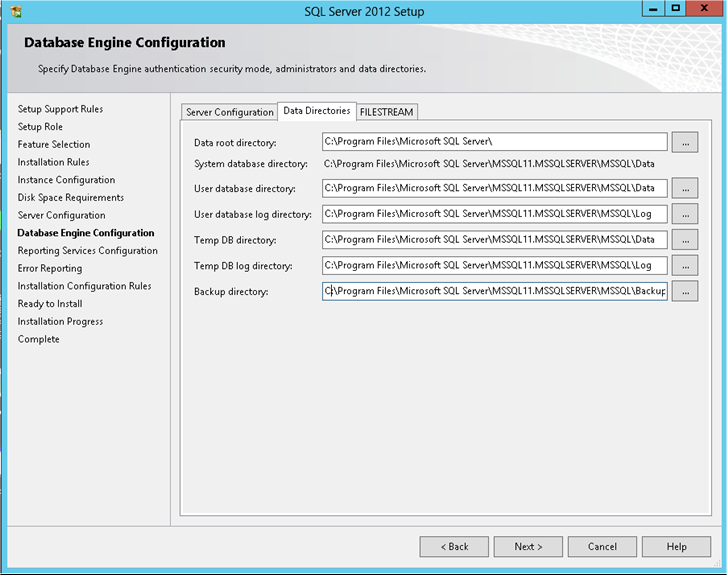
Task: Select the Data Directories tab
Action: coord(317,111)
